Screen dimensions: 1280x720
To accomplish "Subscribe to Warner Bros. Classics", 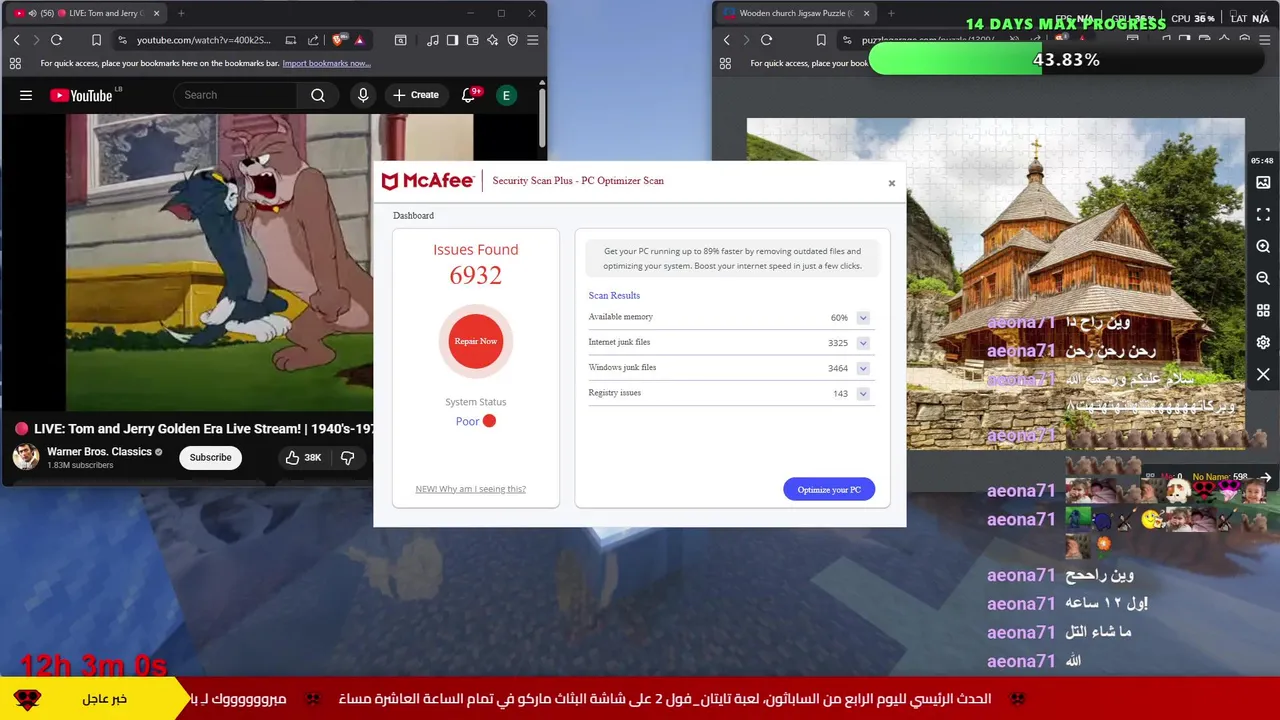I will click(x=210, y=457).
